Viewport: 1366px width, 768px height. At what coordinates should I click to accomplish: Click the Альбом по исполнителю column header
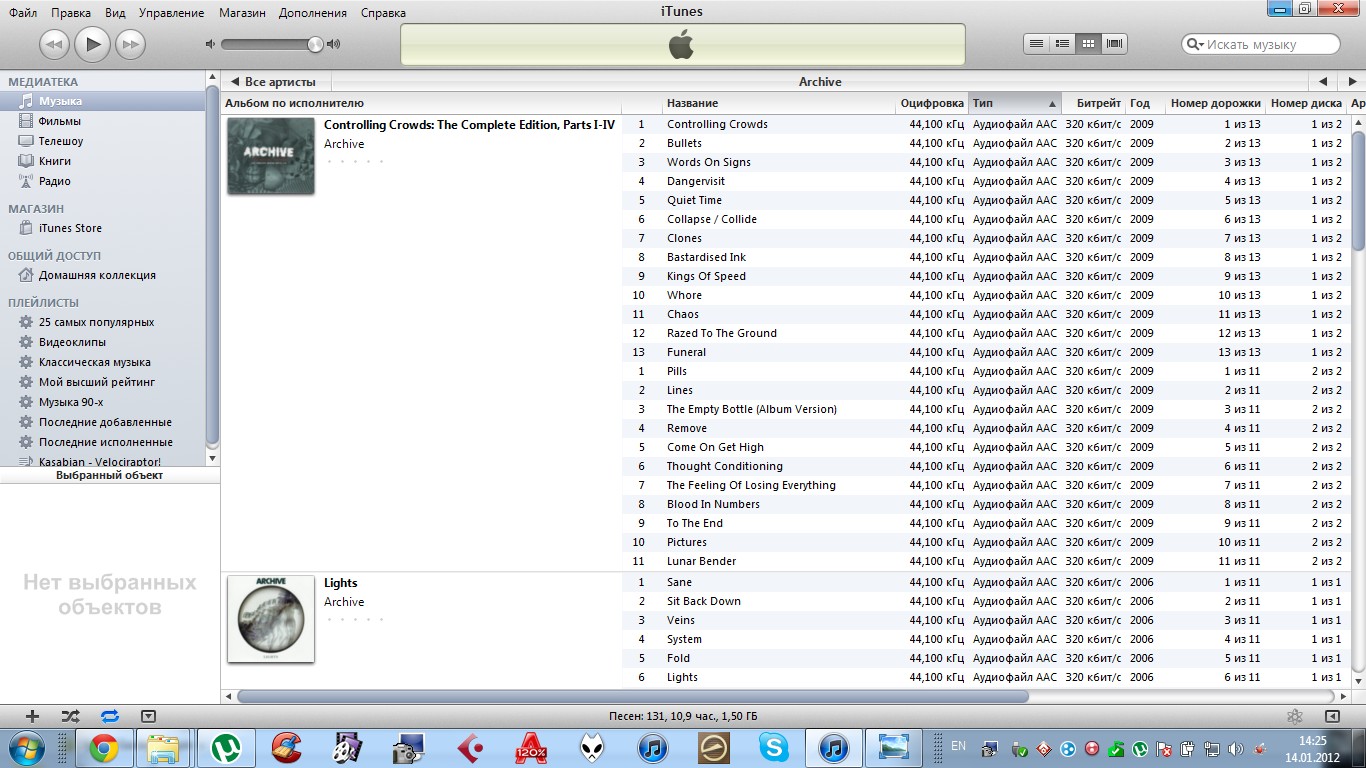[x=421, y=103]
